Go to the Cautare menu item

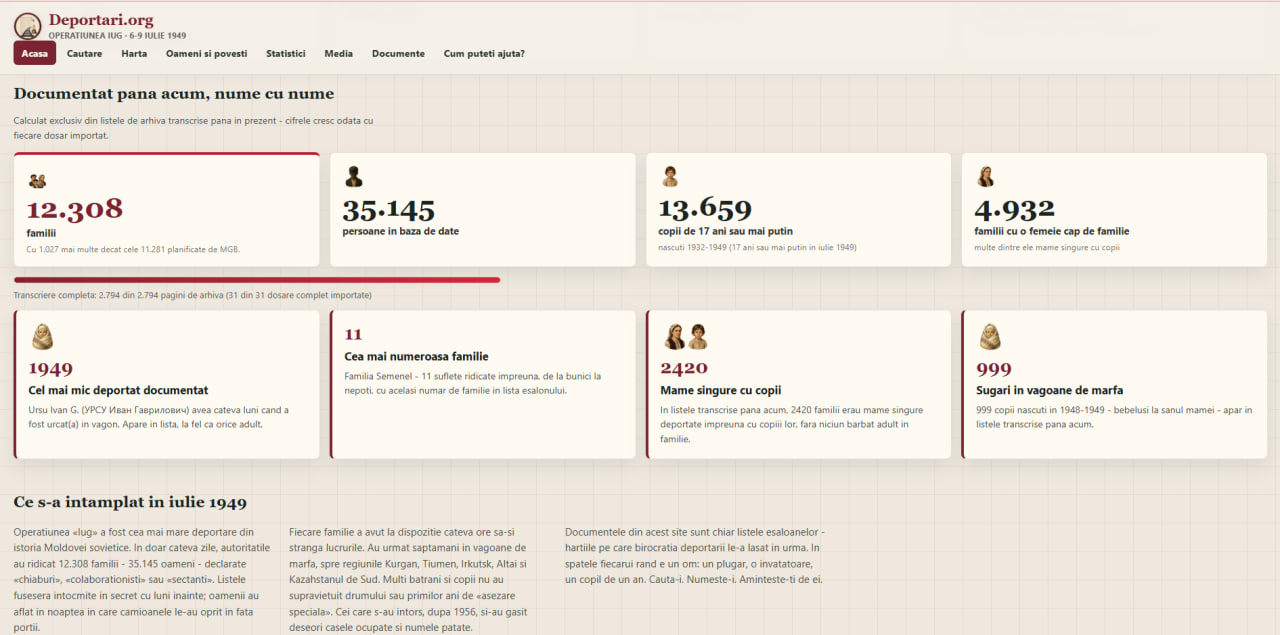click(85, 53)
